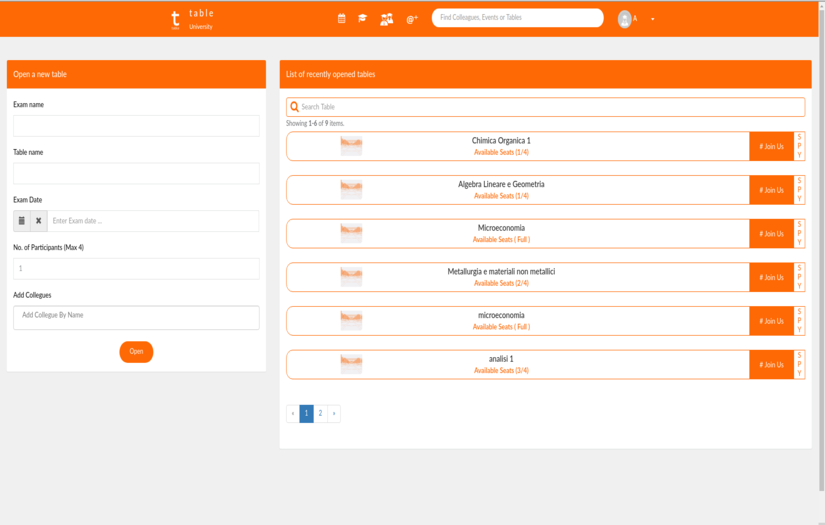Click the Table name input field
The width and height of the screenshot is (825, 525).
pyautogui.click(x=136, y=173)
